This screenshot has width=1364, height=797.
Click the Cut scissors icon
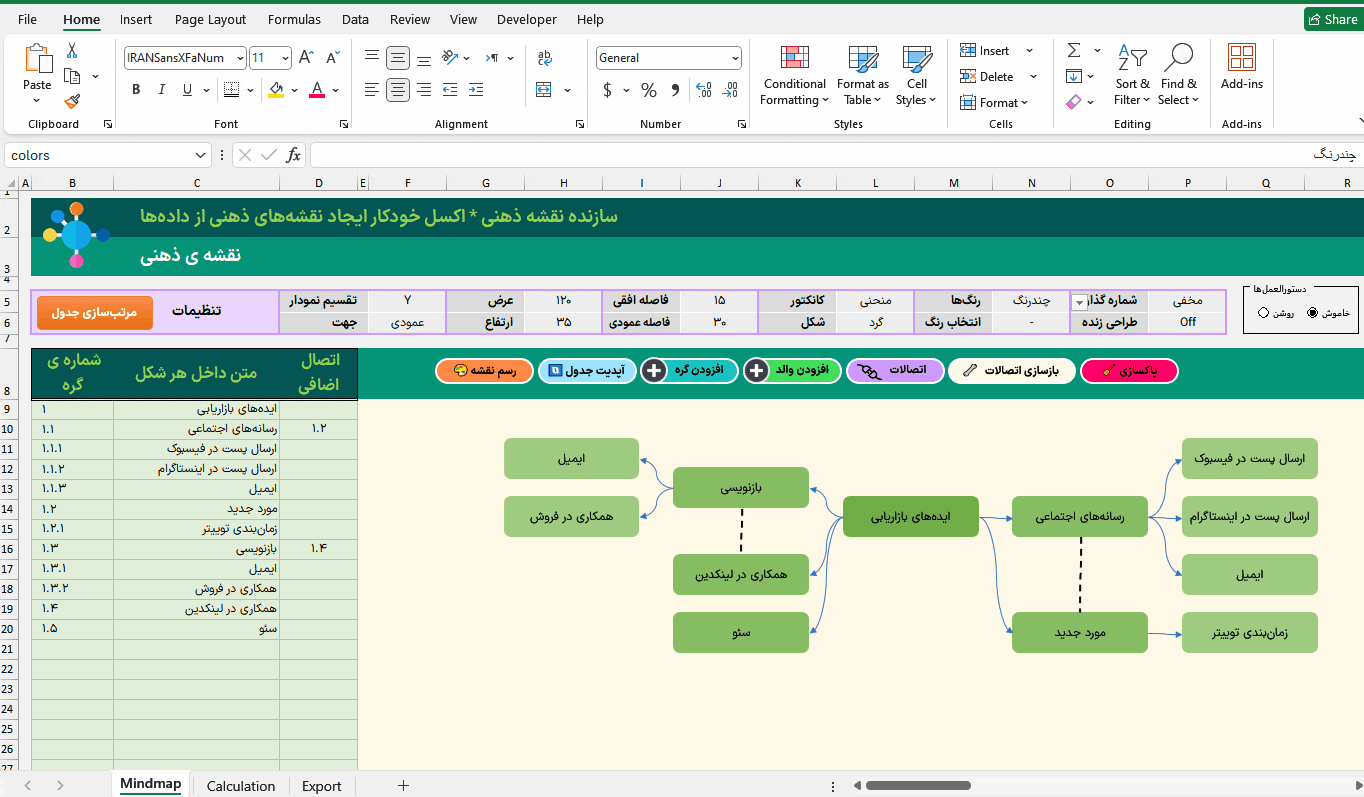[x=72, y=51]
